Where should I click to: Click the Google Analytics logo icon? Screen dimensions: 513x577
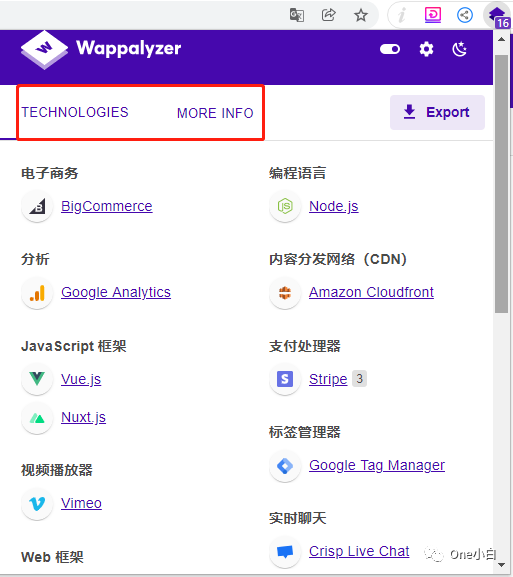pos(37,293)
